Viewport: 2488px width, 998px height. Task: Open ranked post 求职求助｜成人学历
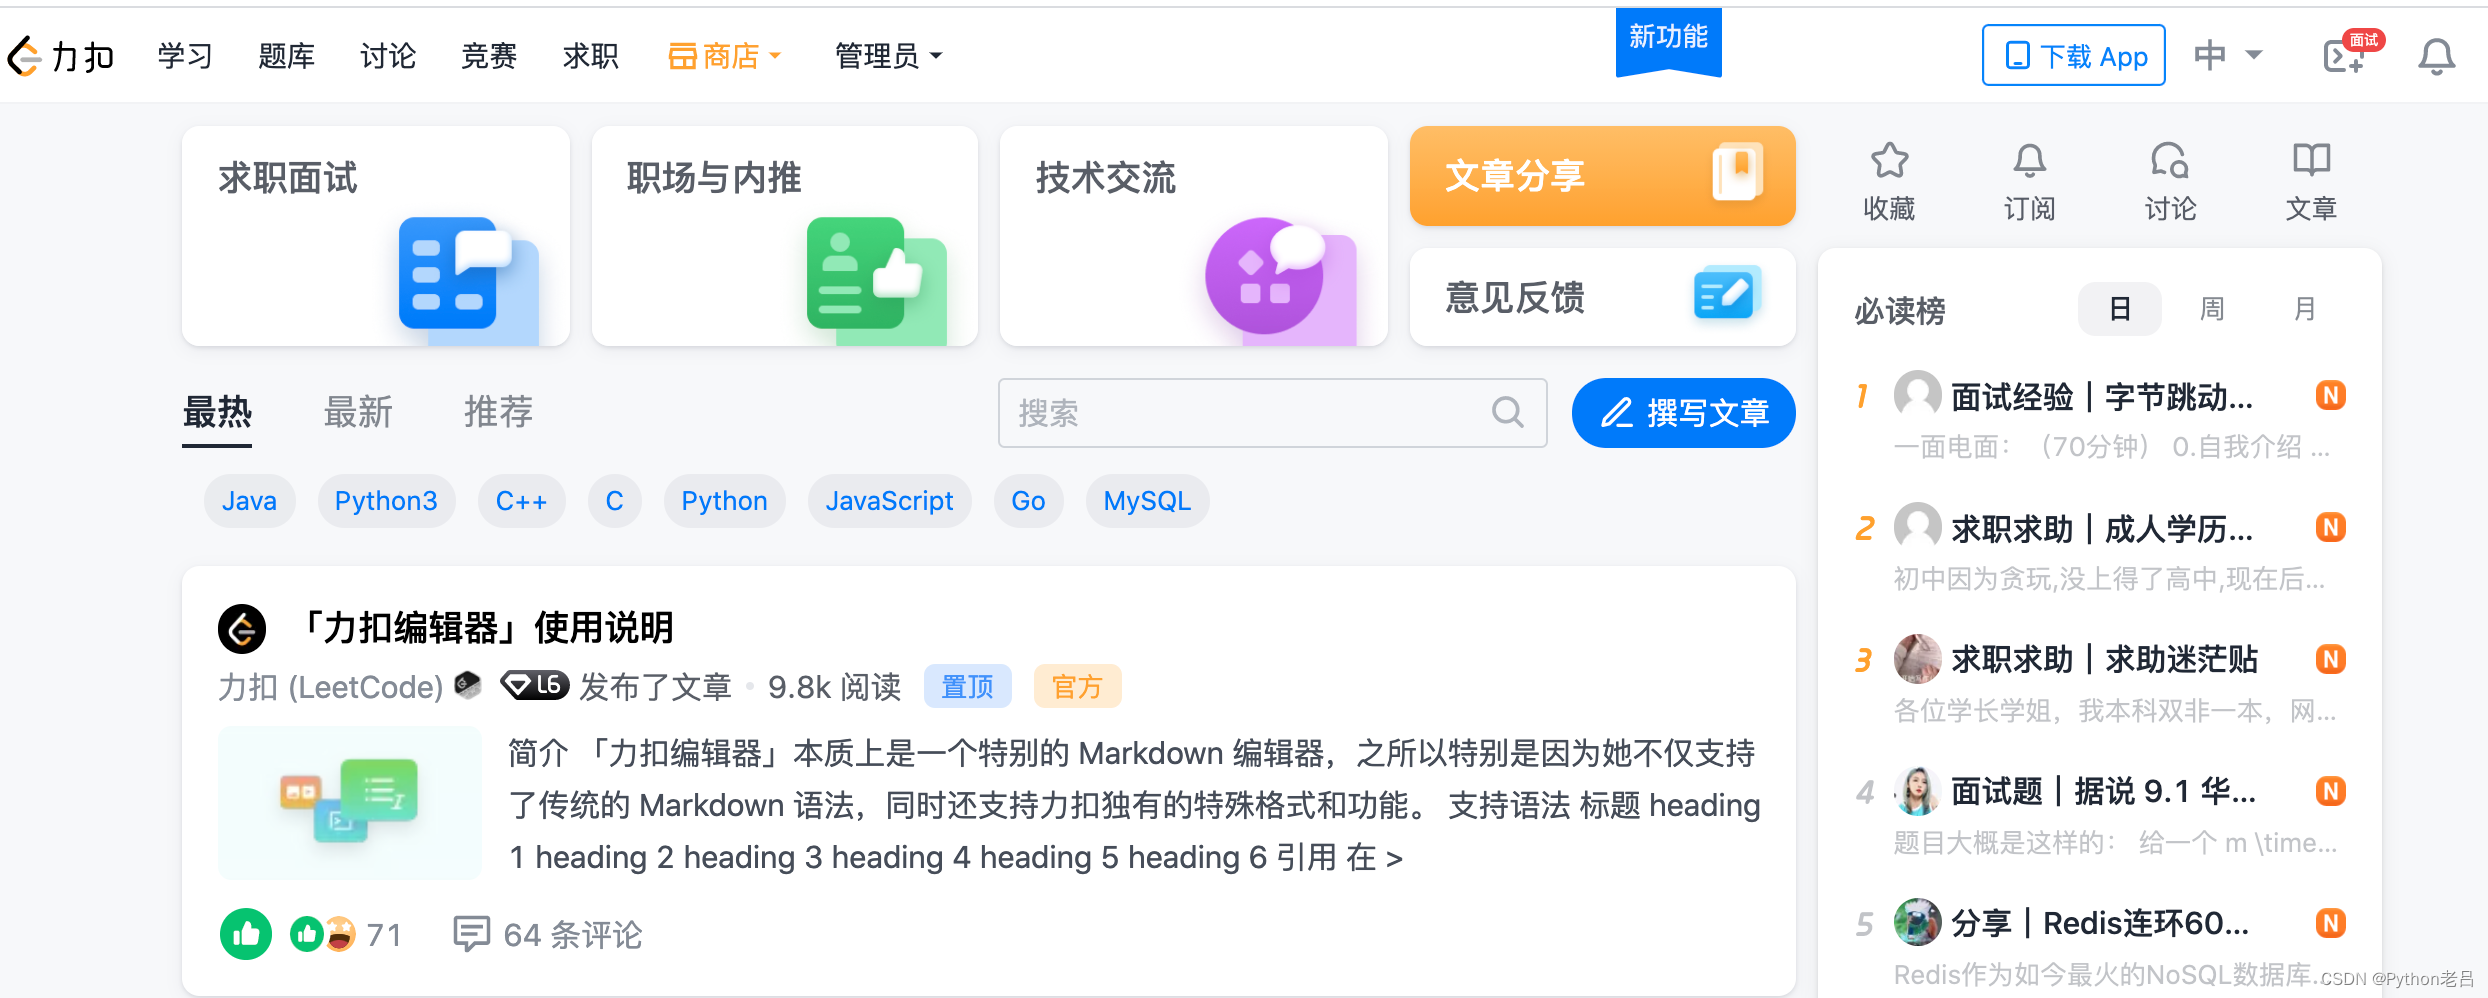[2102, 529]
